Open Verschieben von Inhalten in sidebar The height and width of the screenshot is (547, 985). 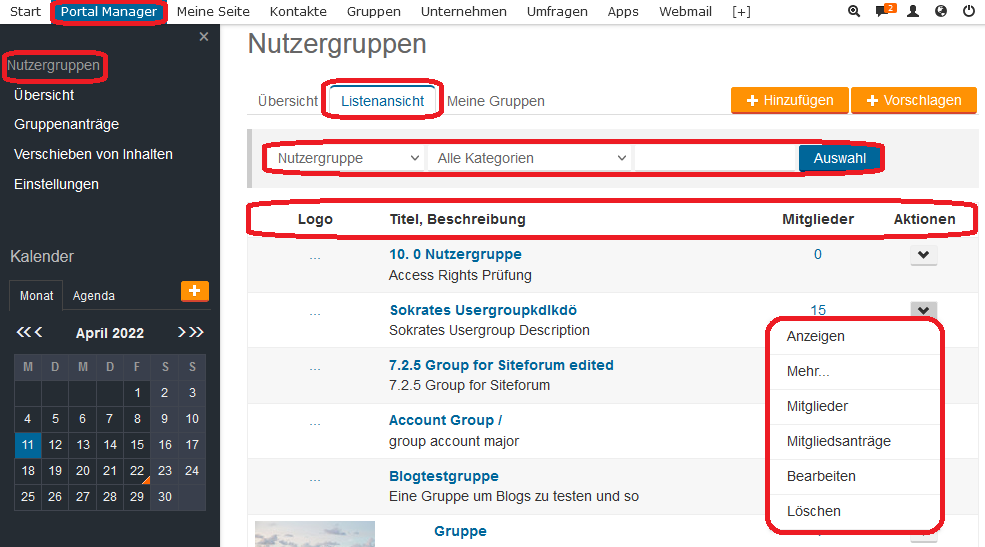[x=93, y=154]
